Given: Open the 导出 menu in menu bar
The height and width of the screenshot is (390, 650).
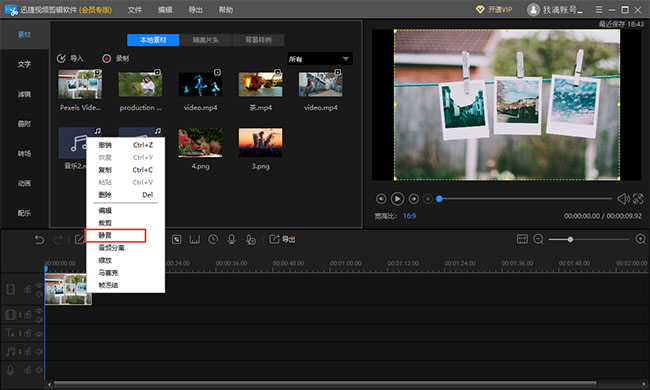Looking at the screenshot, I should tap(195, 10).
